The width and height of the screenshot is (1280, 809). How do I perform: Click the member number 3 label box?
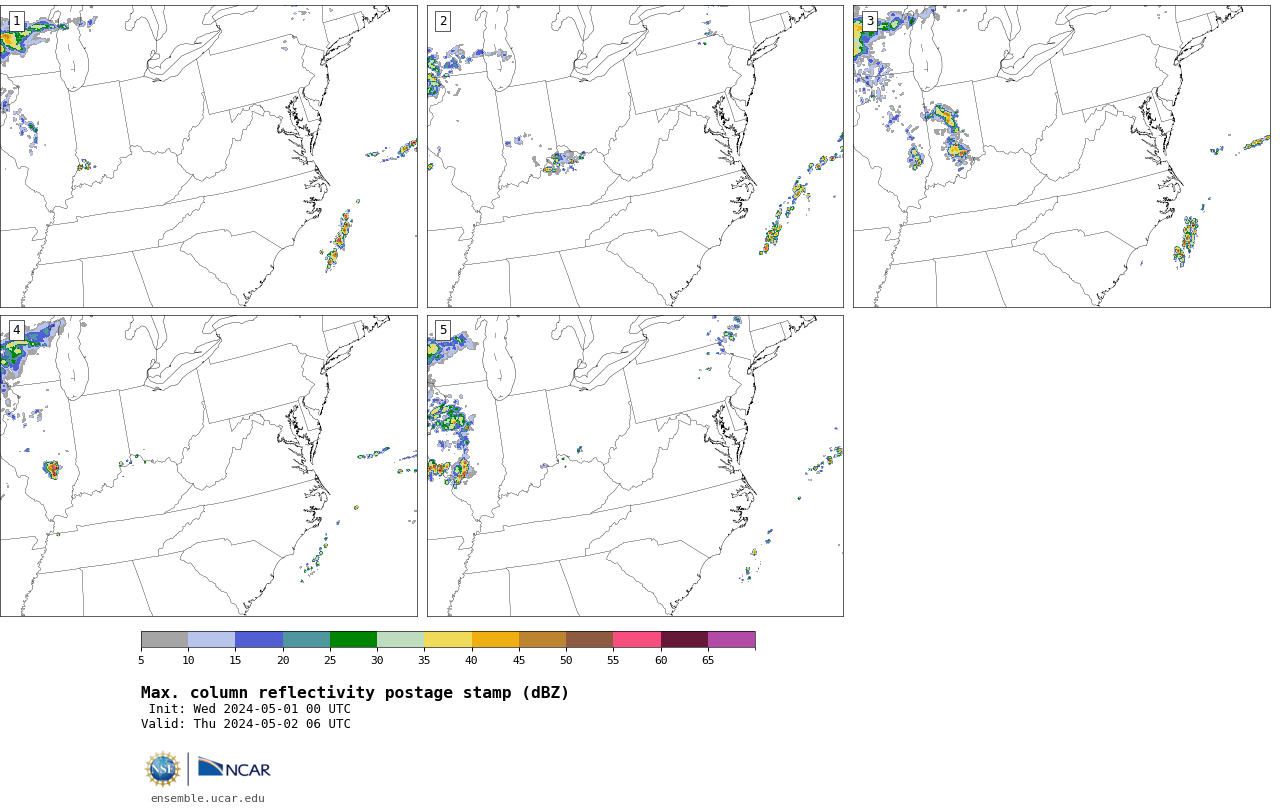(x=869, y=21)
